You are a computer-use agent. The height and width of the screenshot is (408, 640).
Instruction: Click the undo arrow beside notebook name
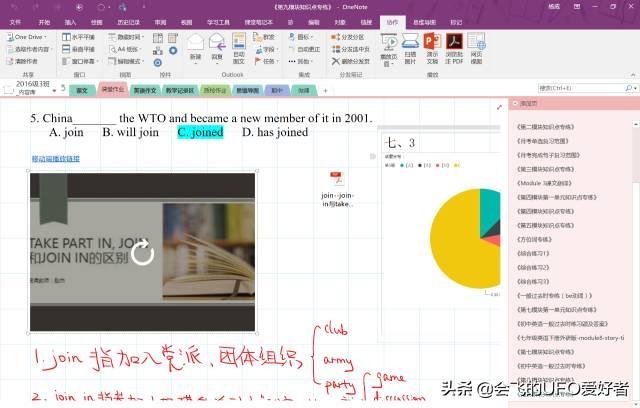point(63,88)
